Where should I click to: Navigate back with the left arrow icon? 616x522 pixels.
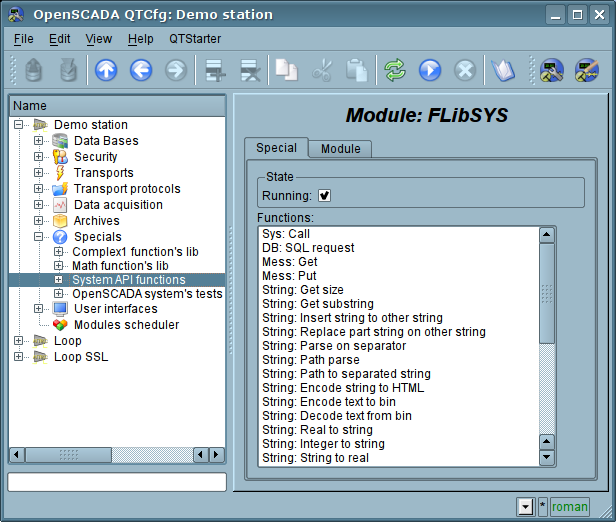(141, 70)
